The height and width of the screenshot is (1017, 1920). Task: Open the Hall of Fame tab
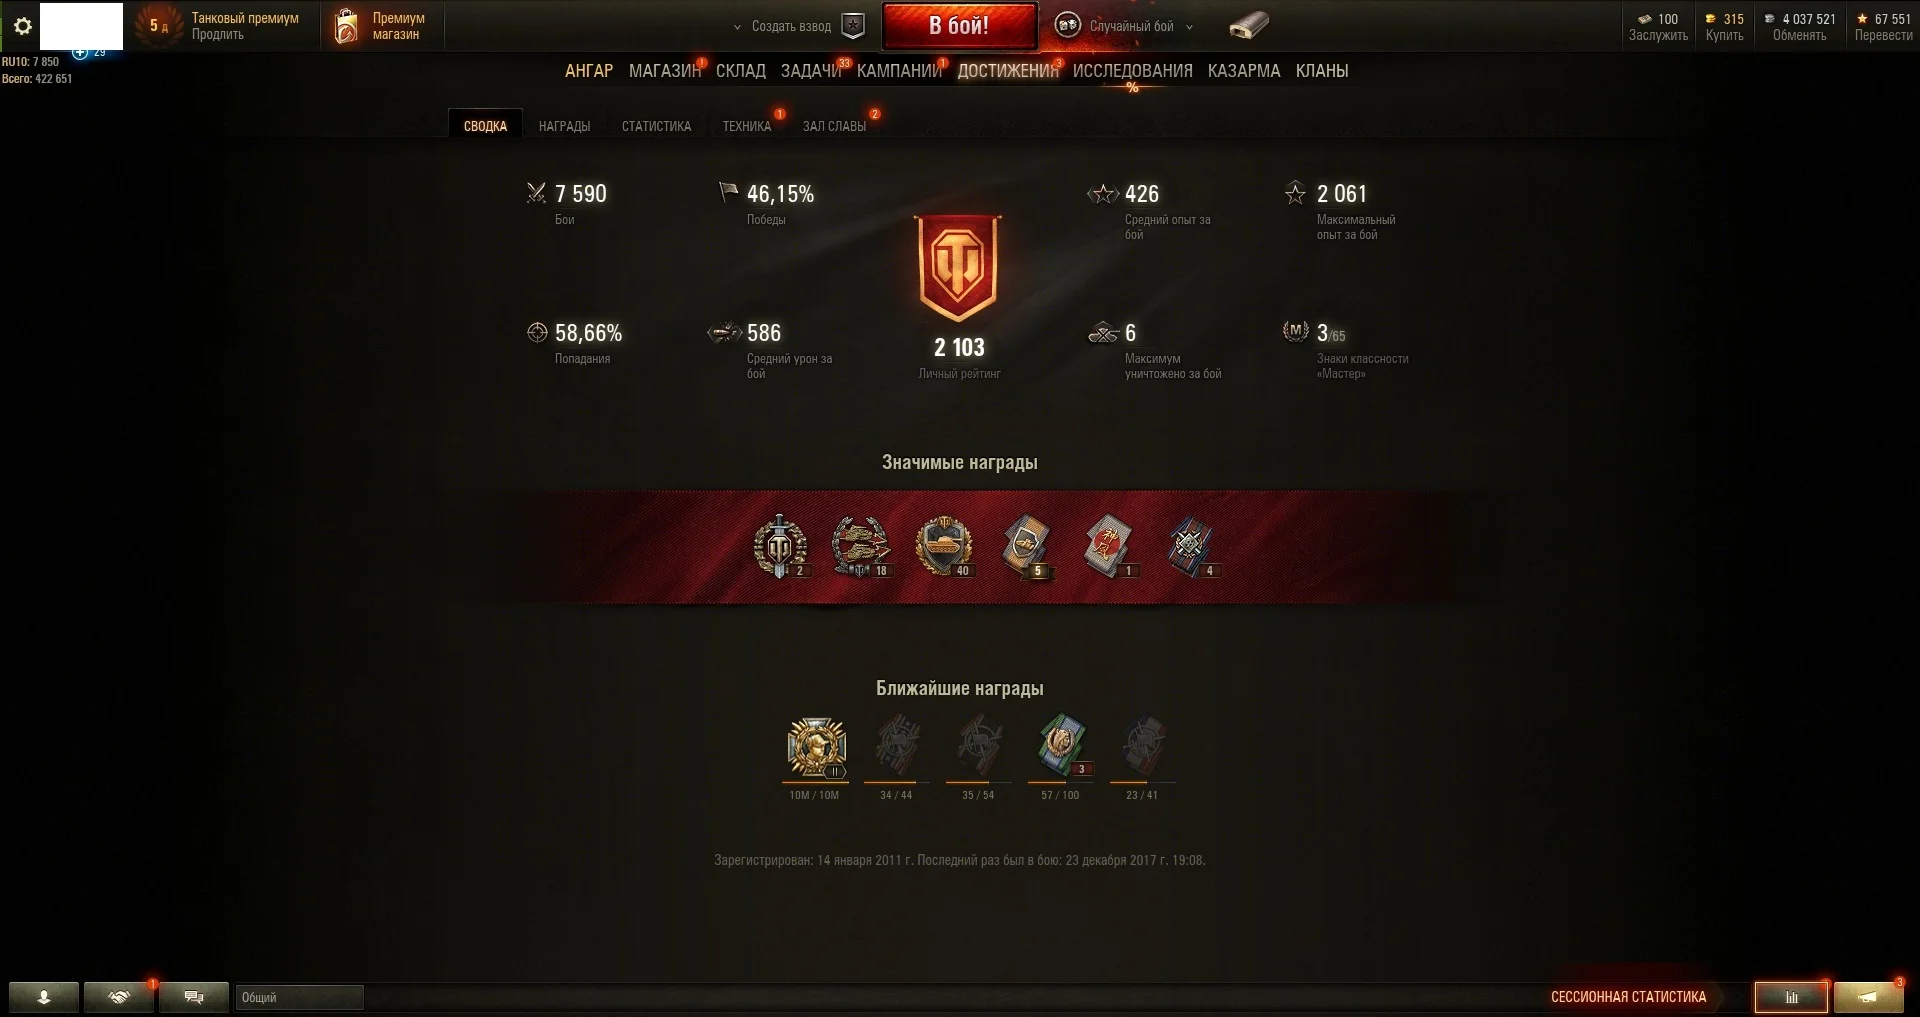834,126
